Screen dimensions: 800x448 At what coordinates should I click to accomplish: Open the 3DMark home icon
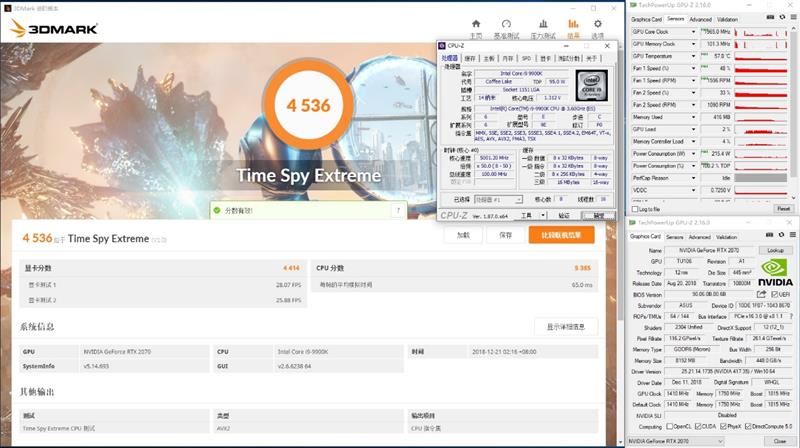click(x=476, y=24)
